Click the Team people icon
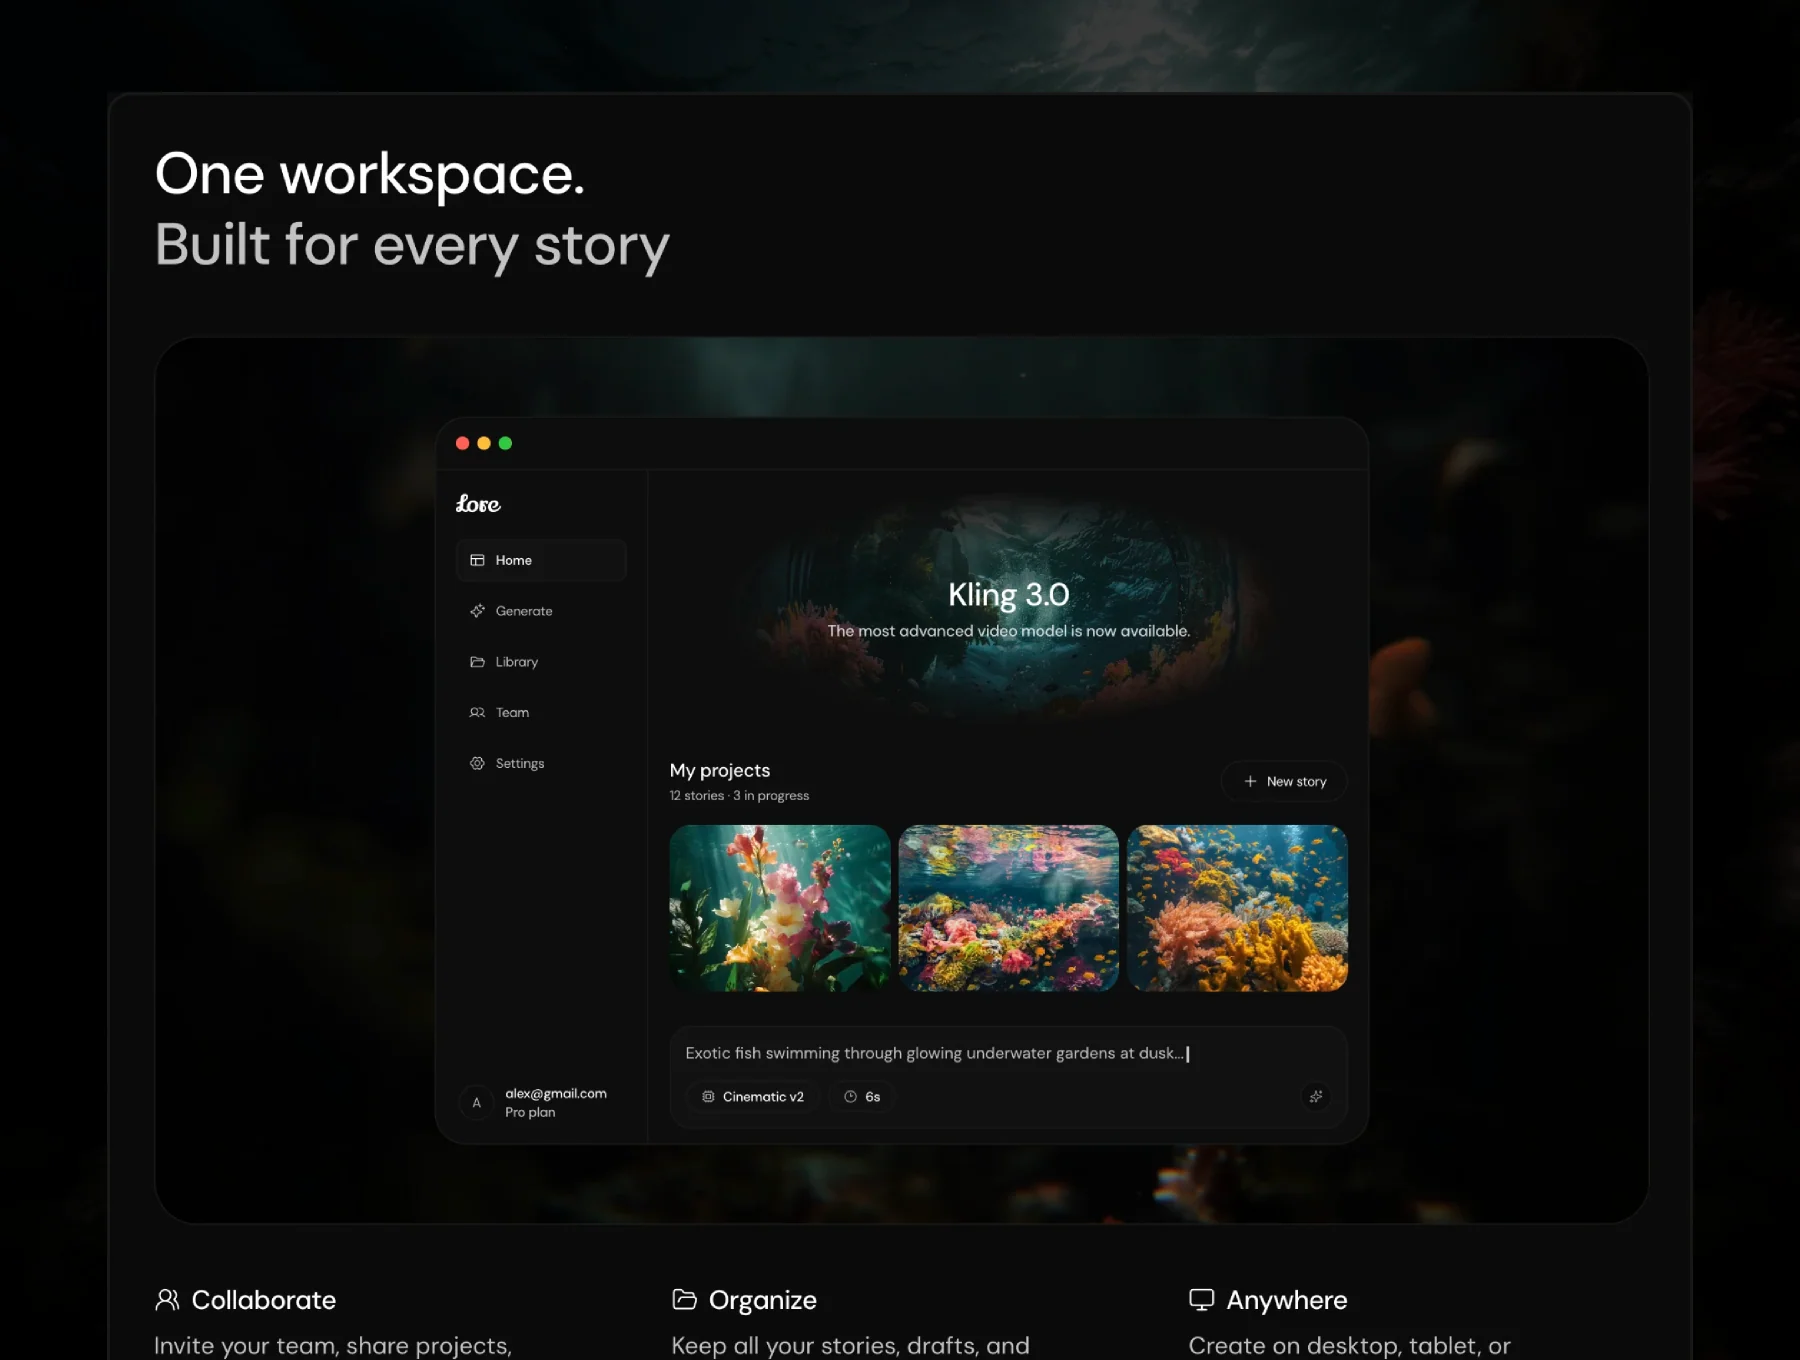Screen dimensions: 1800x1360 pos(477,713)
